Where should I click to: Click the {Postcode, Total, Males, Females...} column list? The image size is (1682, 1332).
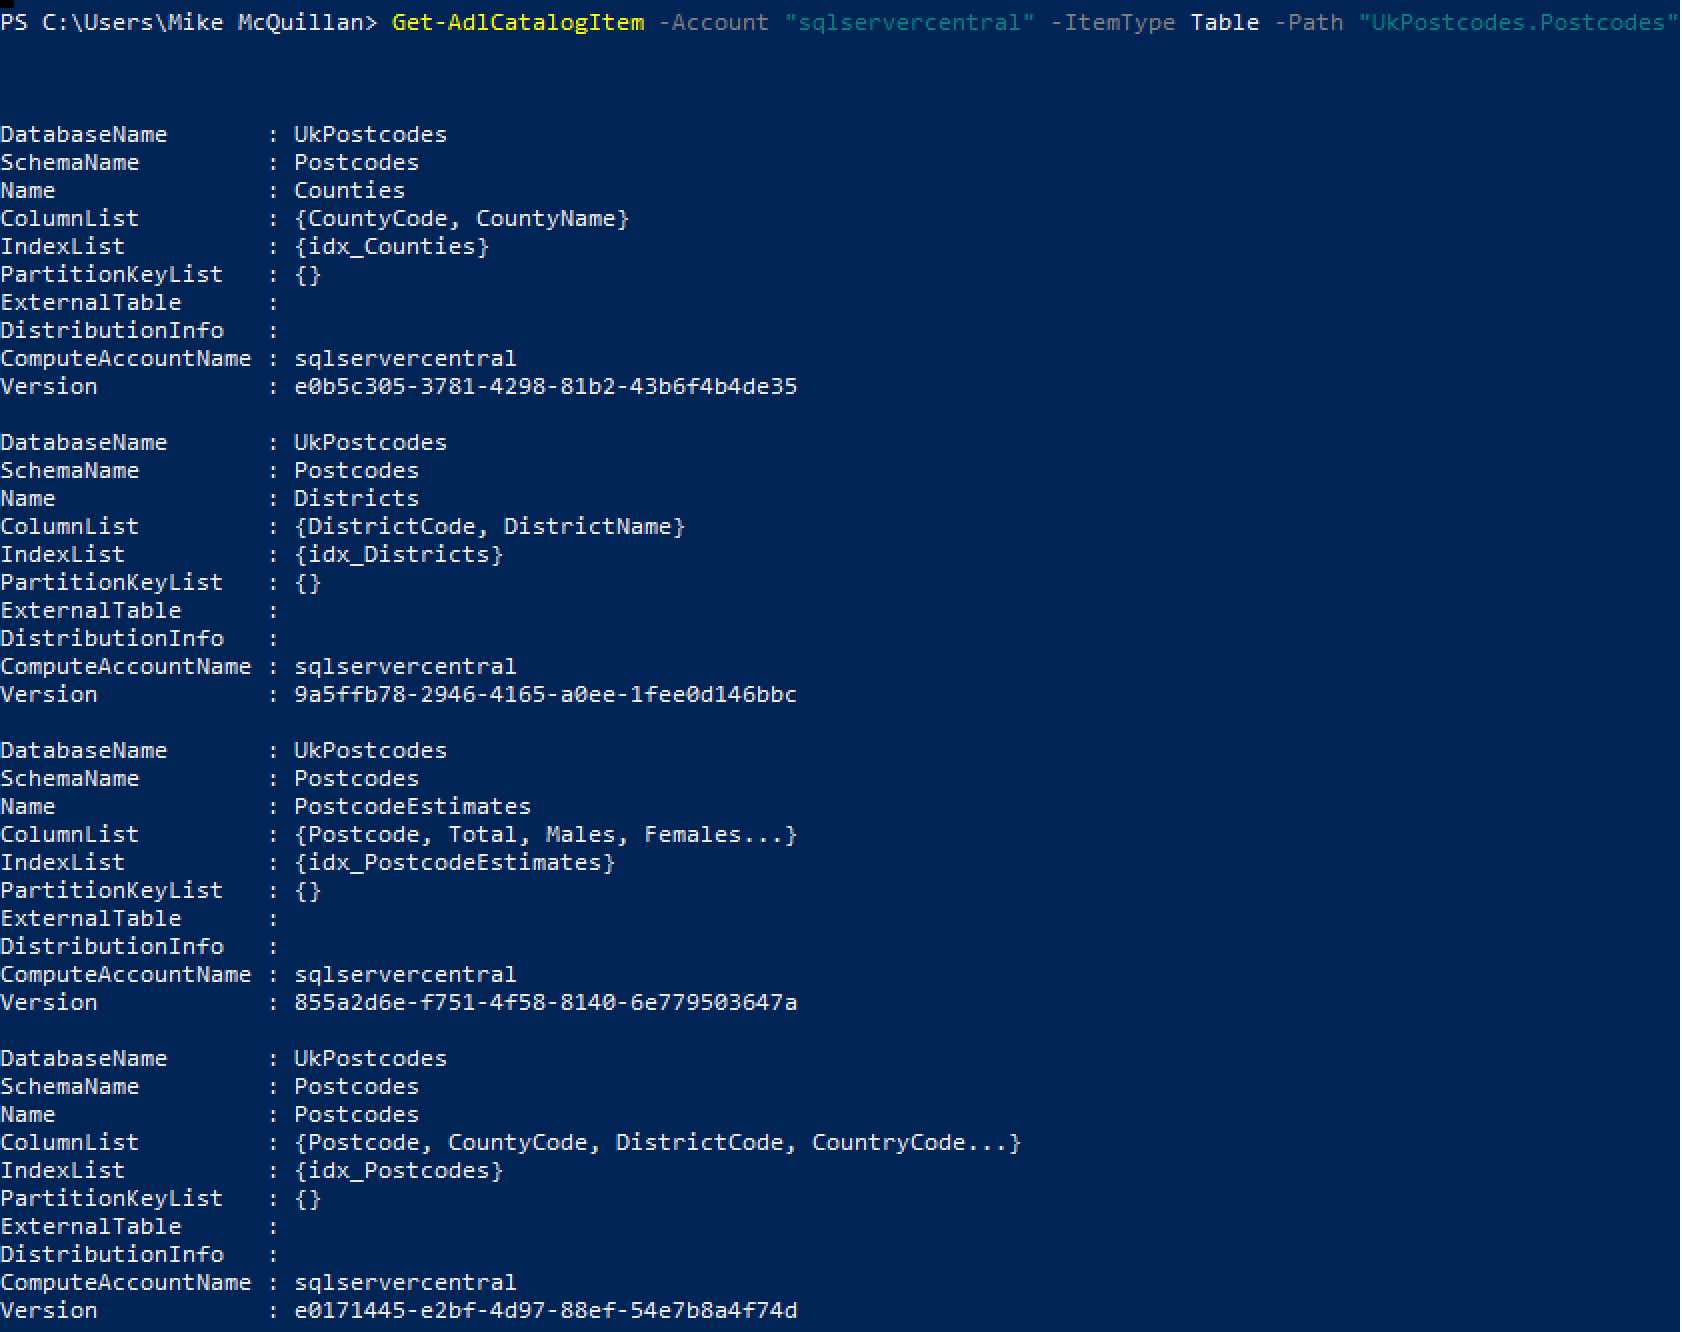[x=545, y=834]
